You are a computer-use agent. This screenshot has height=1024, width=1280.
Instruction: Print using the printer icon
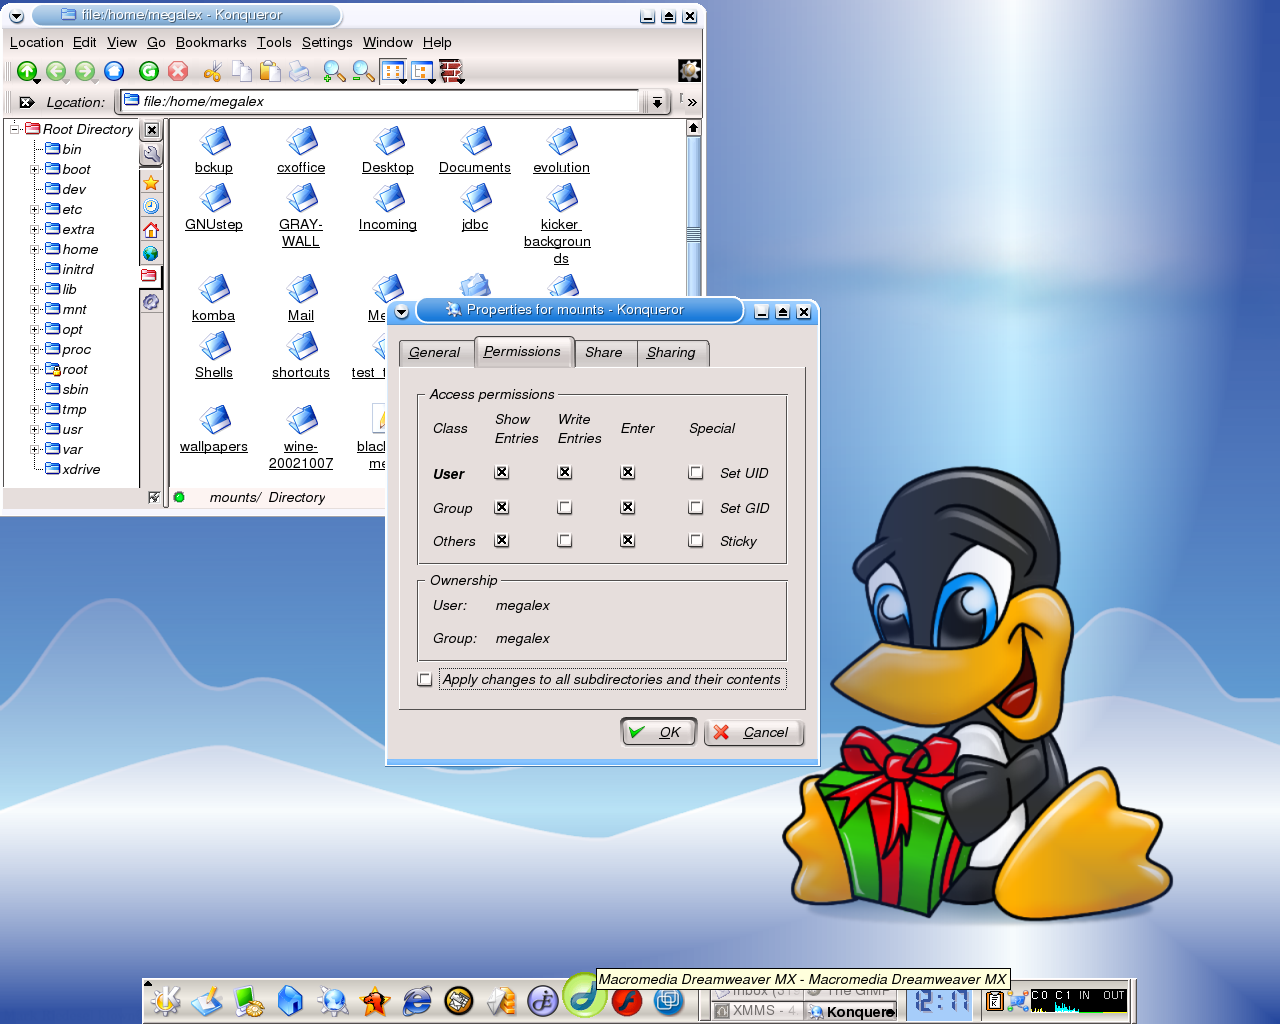299,71
